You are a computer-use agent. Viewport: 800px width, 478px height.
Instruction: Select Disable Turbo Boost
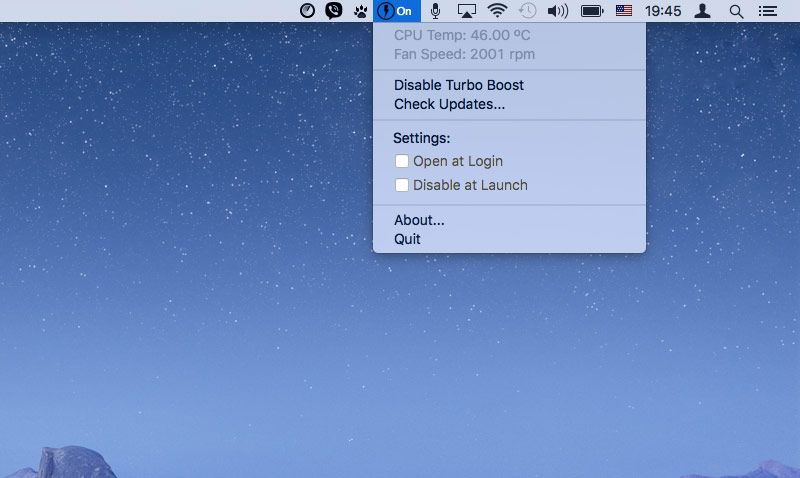[x=458, y=85]
